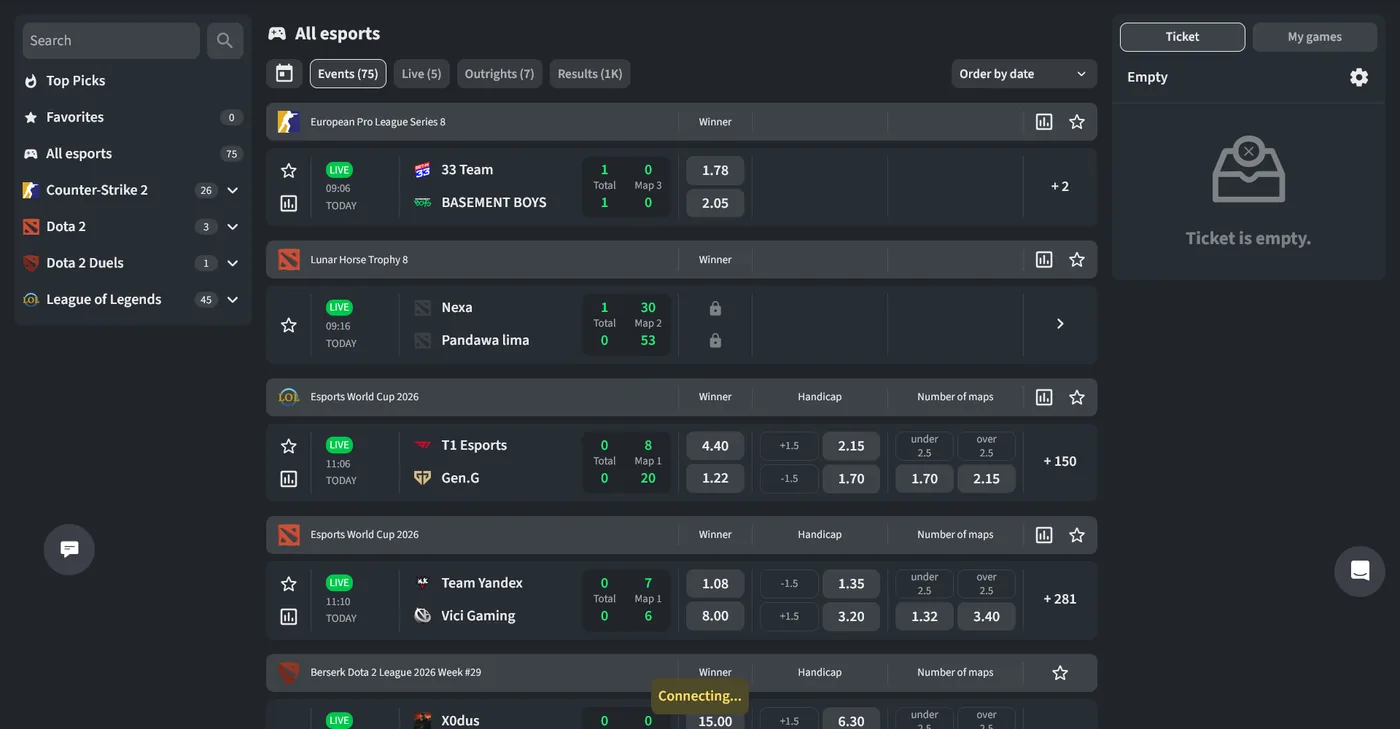This screenshot has width=1400, height=729.
Task: Favorite the Nexa vs Pandawa lima match
Action: pos(289,325)
